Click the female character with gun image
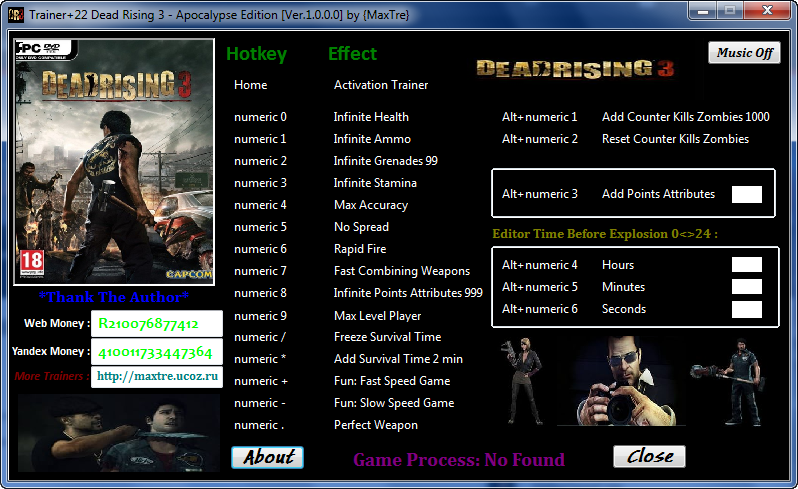Viewport: 798px width, 489px height. [x=523, y=381]
